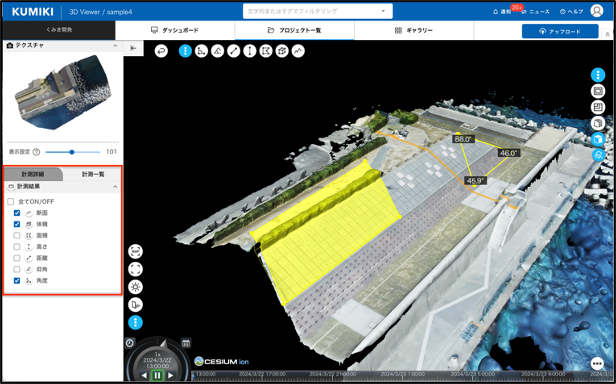616x384 pixels.
Task: Click the アップロード button
Action: (560, 31)
